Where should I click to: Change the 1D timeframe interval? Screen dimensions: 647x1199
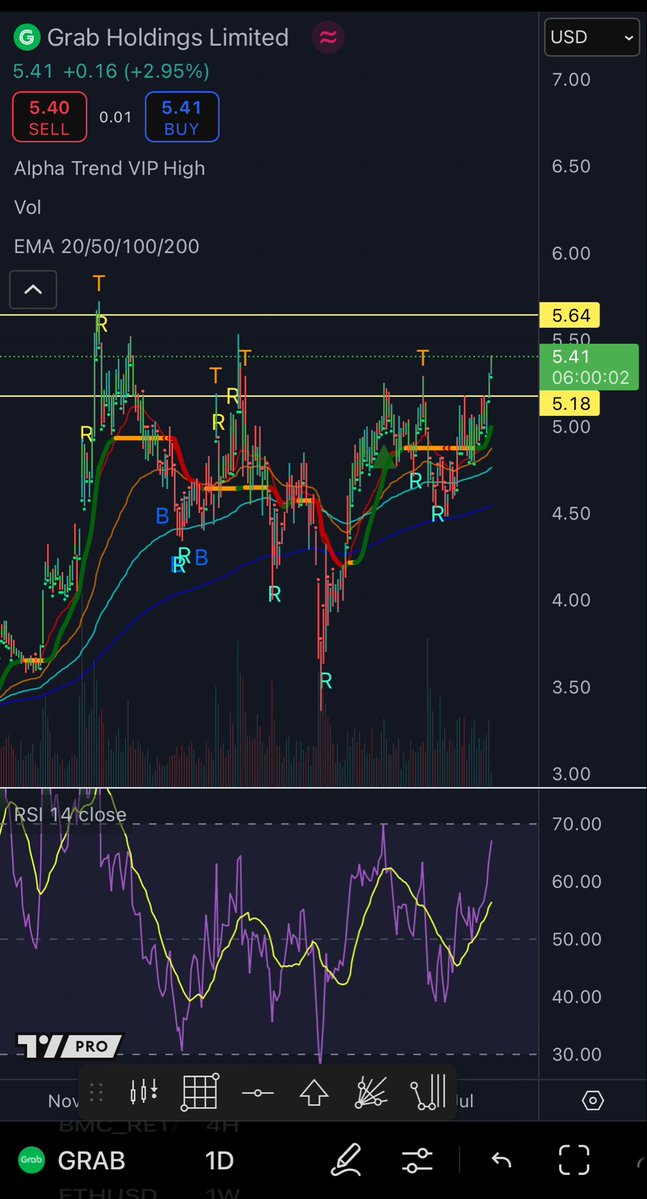click(x=219, y=1161)
